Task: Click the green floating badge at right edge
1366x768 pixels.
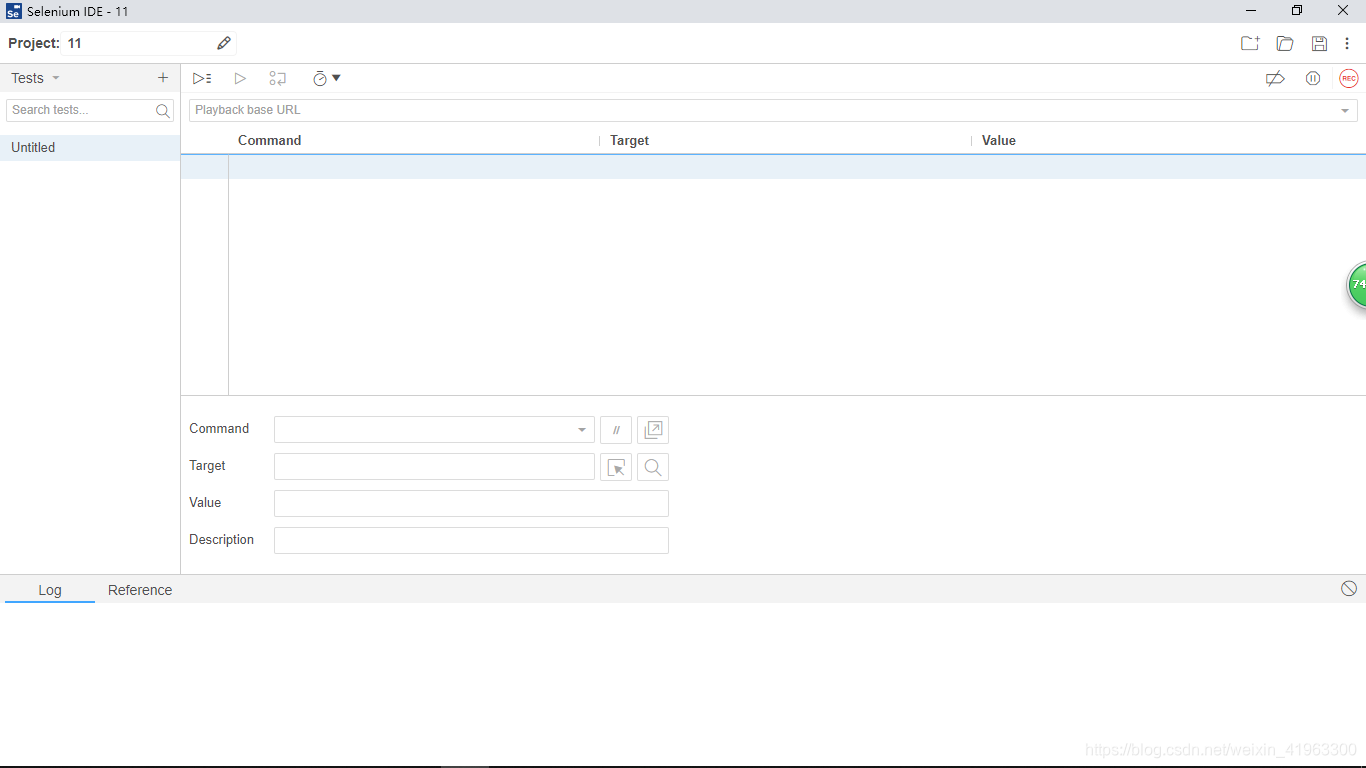Action: [1357, 285]
